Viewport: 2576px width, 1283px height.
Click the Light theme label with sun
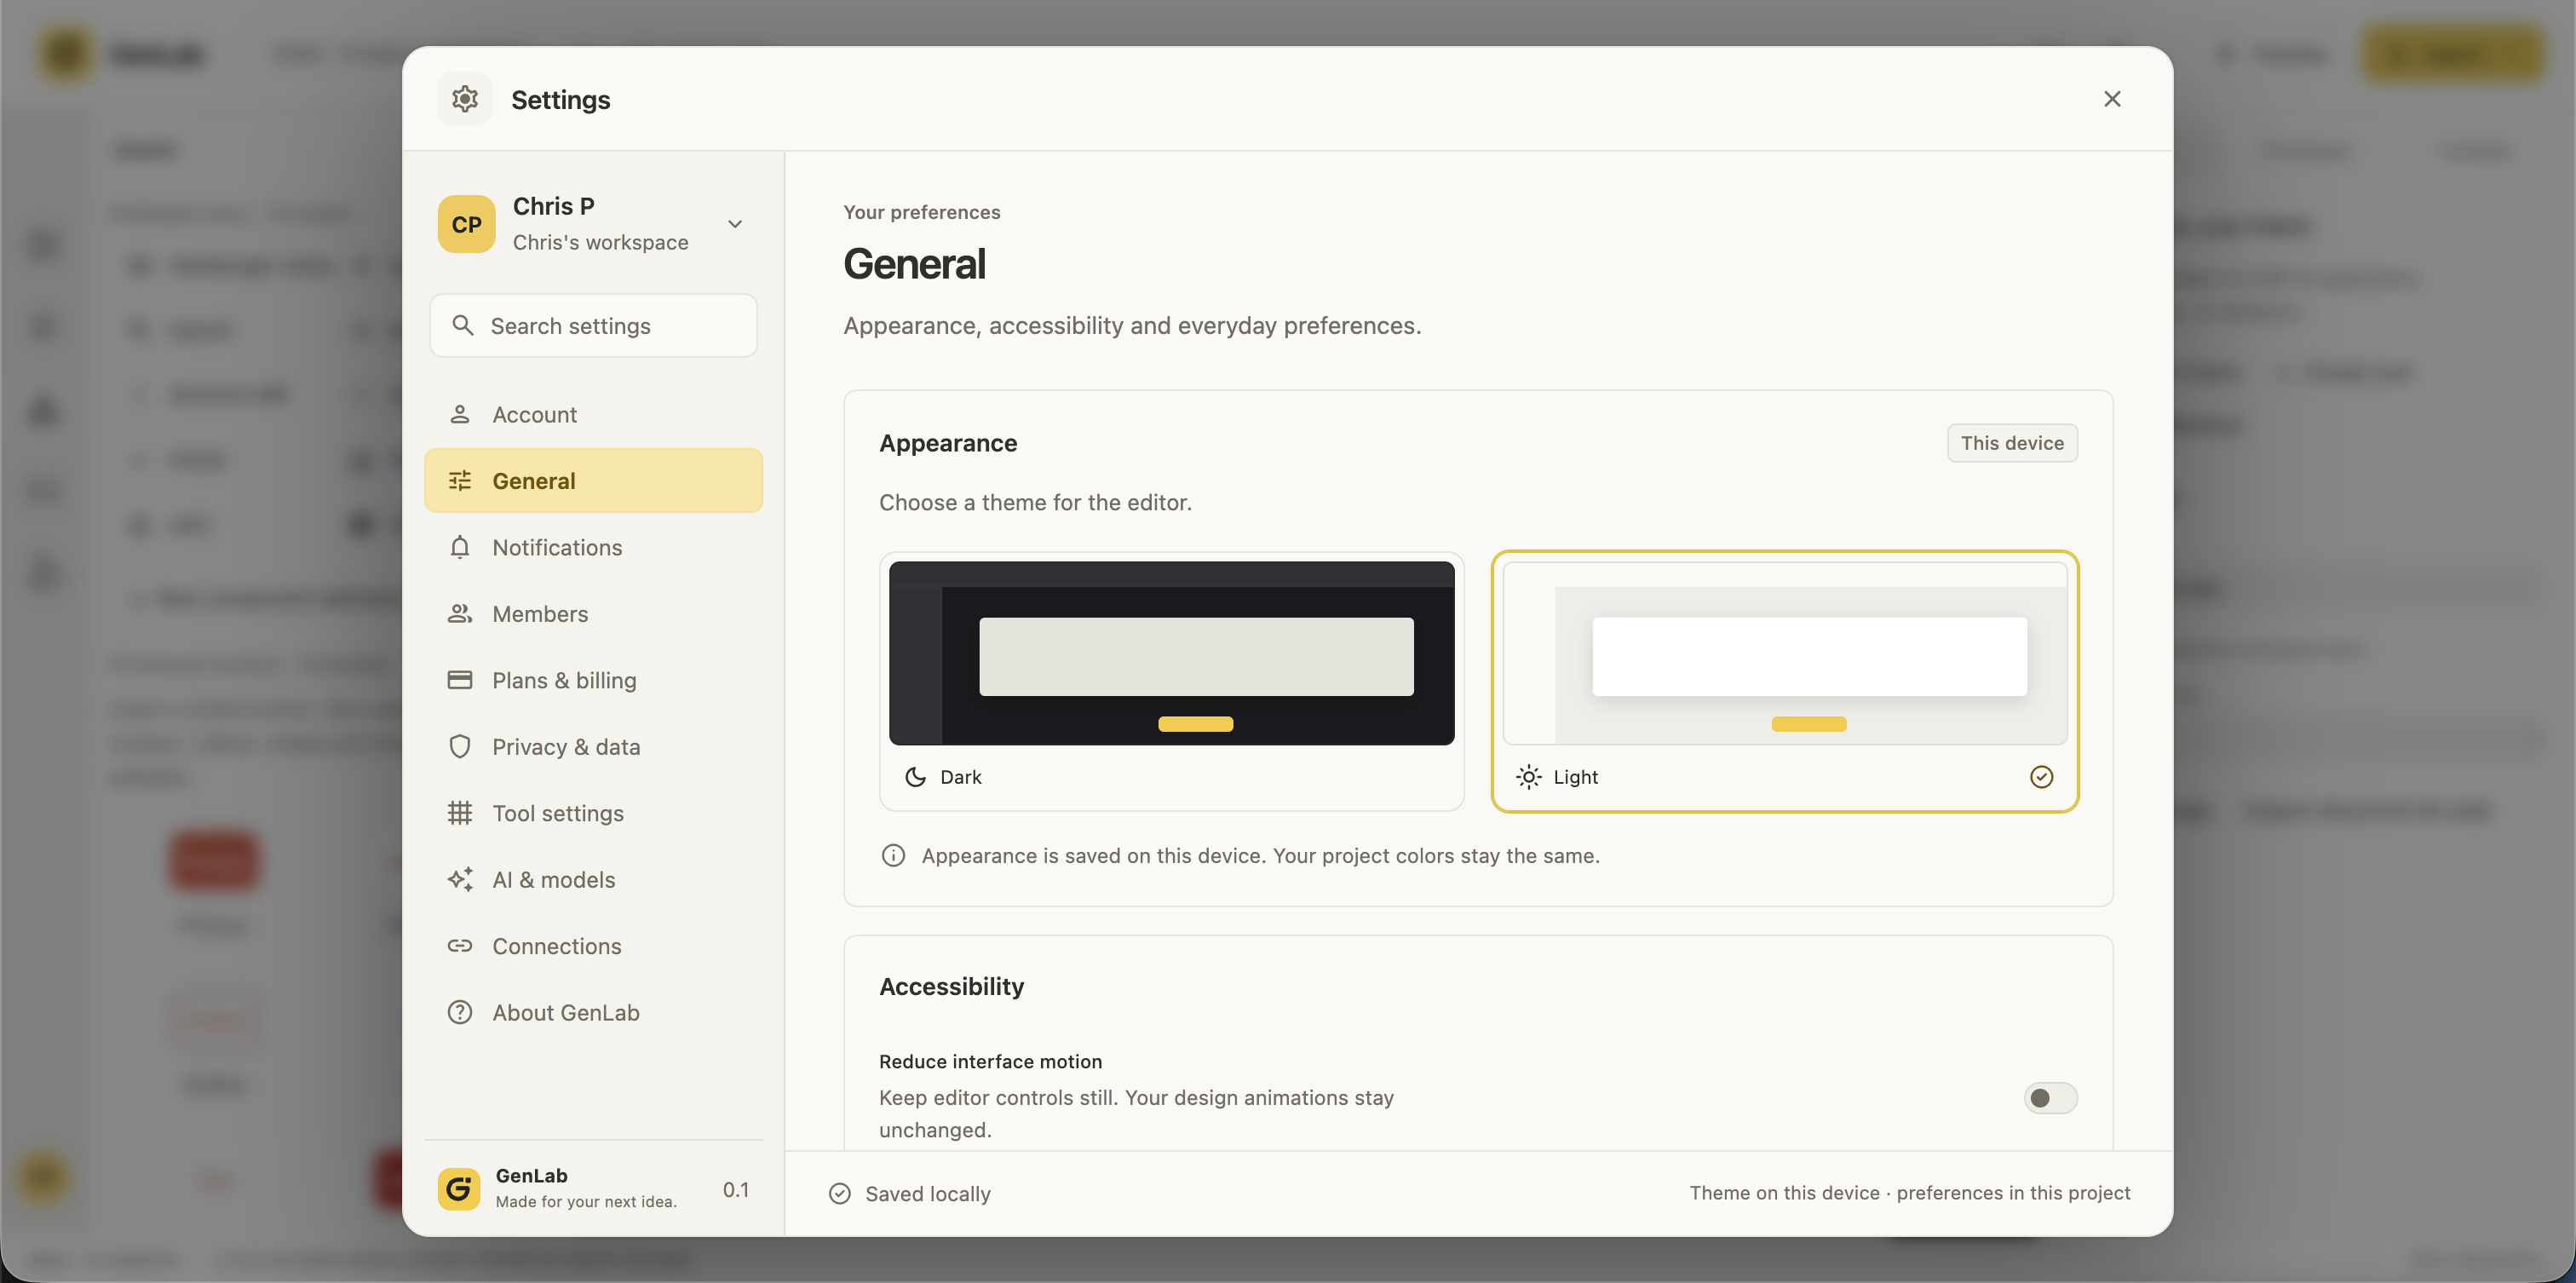click(1557, 777)
